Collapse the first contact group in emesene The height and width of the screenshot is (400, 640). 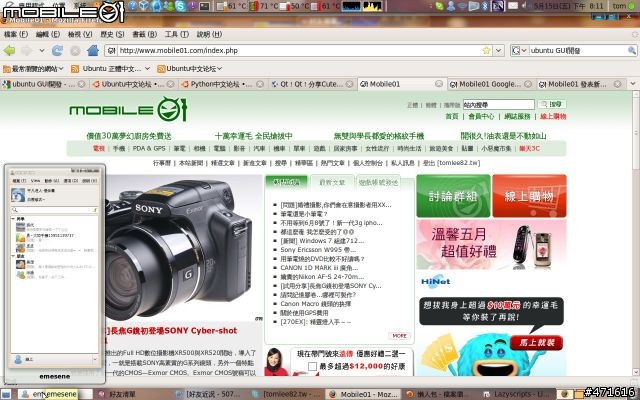13,219
